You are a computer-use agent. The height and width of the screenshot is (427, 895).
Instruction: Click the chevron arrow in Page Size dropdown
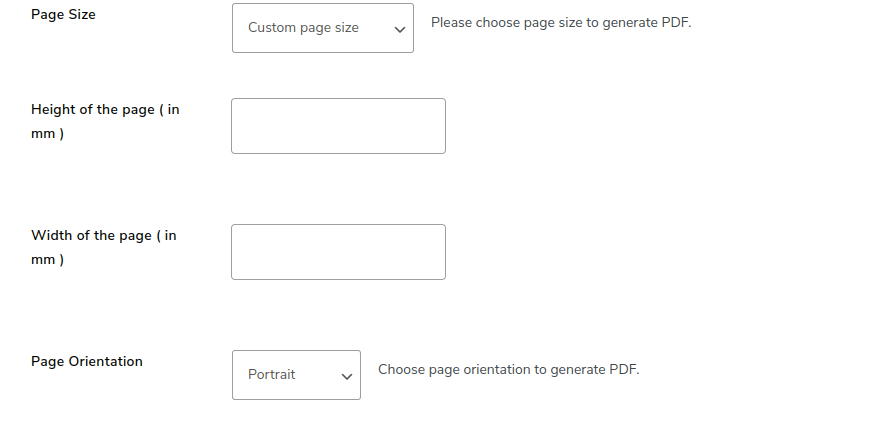point(400,29)
